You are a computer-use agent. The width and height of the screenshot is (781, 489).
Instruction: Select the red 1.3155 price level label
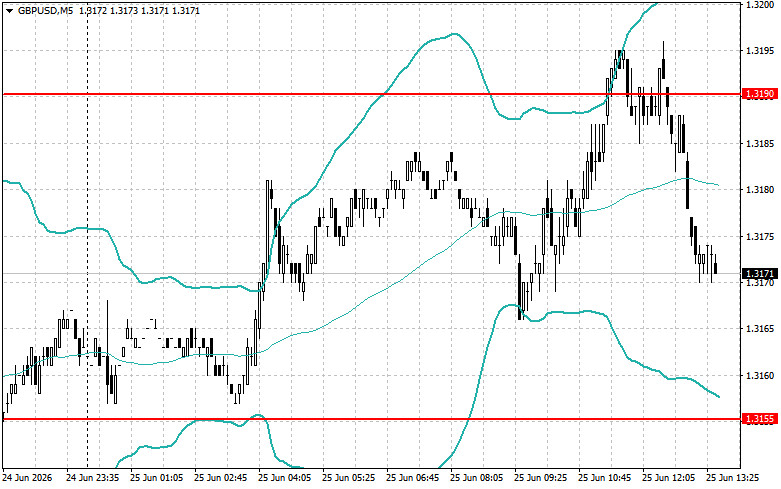point(760,419)
